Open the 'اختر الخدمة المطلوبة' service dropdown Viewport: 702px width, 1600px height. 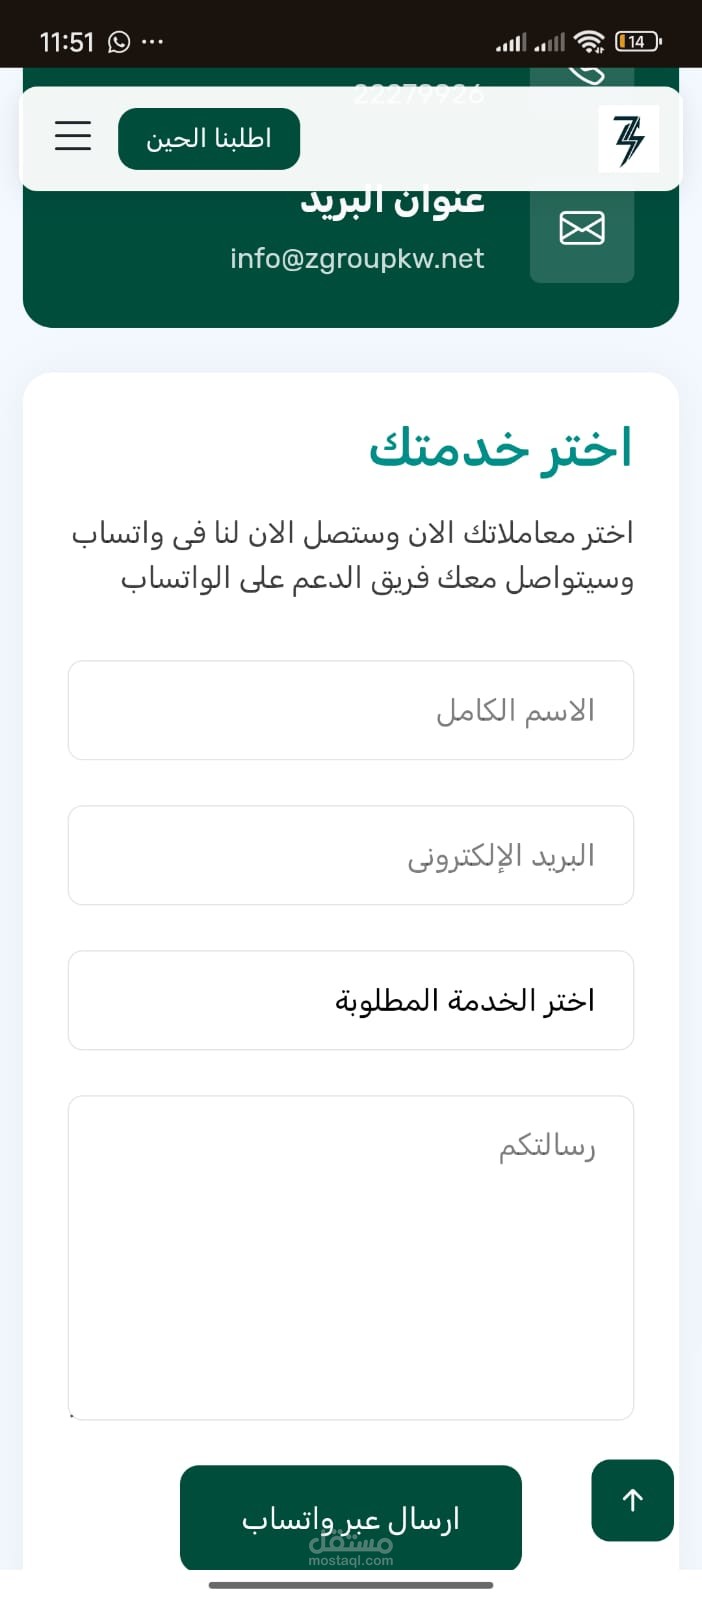coord(351,1000)
